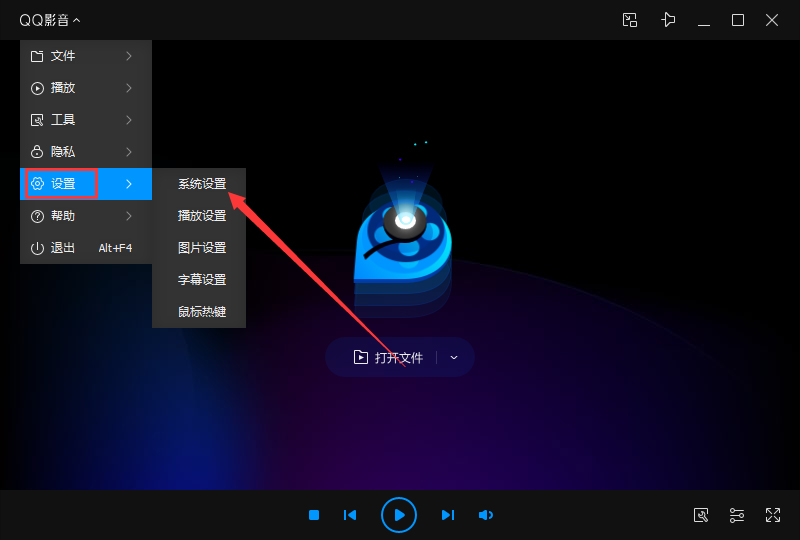This screenshot has width=800, height=540.
Task: Expand the 隐私 submenu arrow
Action: click(x=129, y=152)
